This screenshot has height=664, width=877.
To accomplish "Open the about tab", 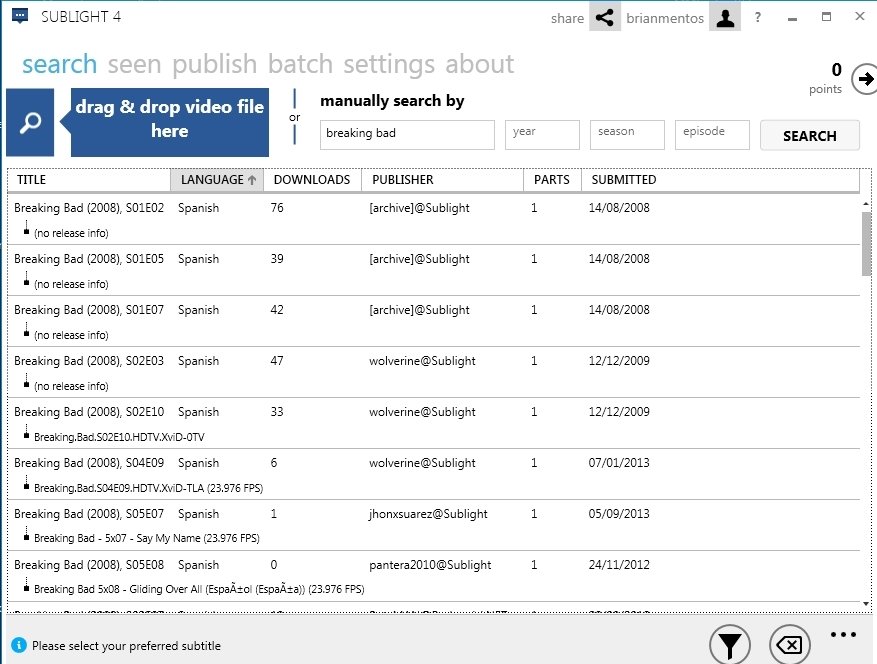I will [479, 64].
